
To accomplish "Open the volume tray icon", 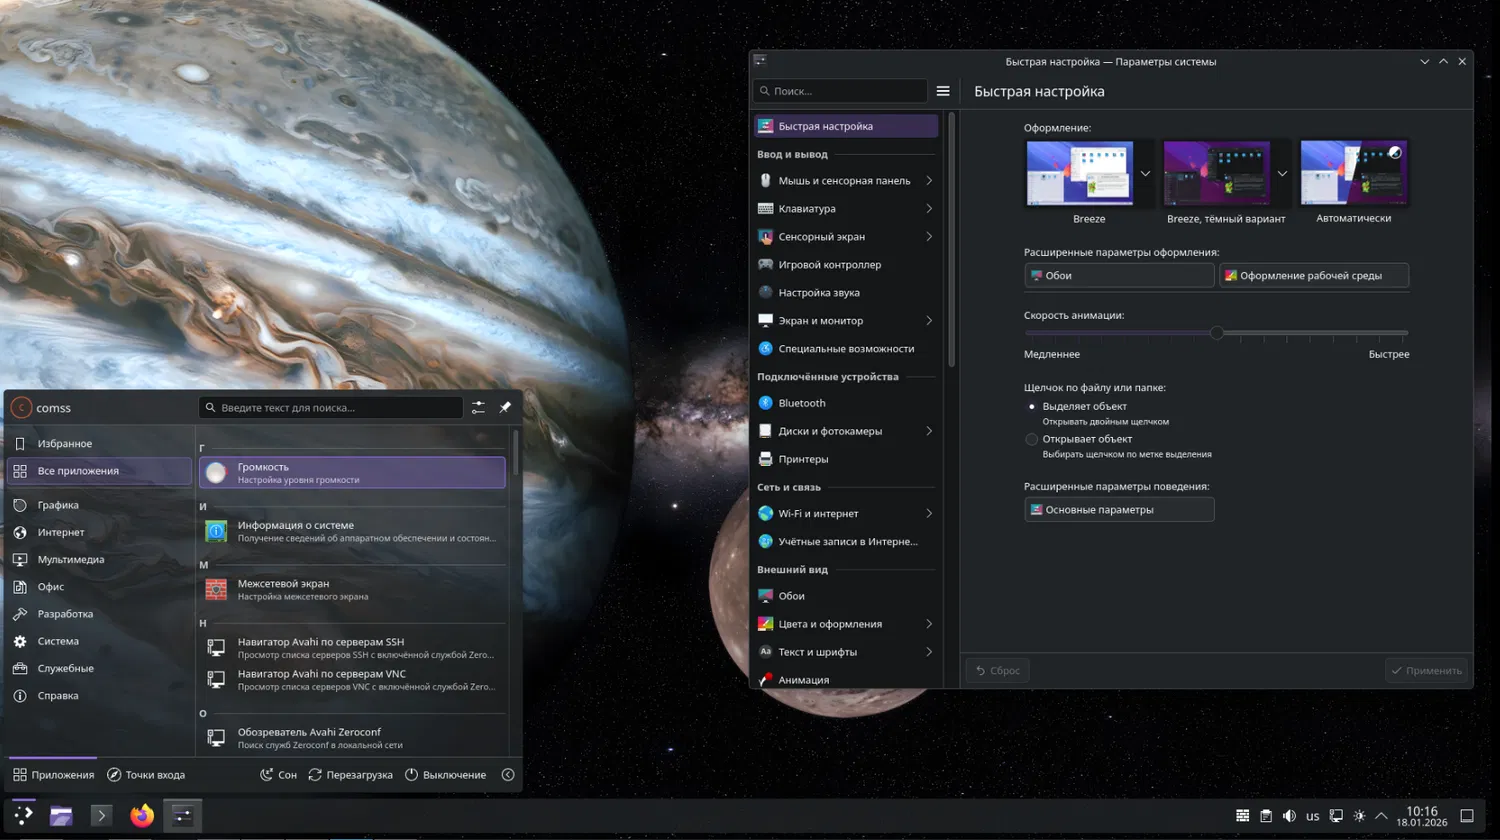I will 1289,816.
